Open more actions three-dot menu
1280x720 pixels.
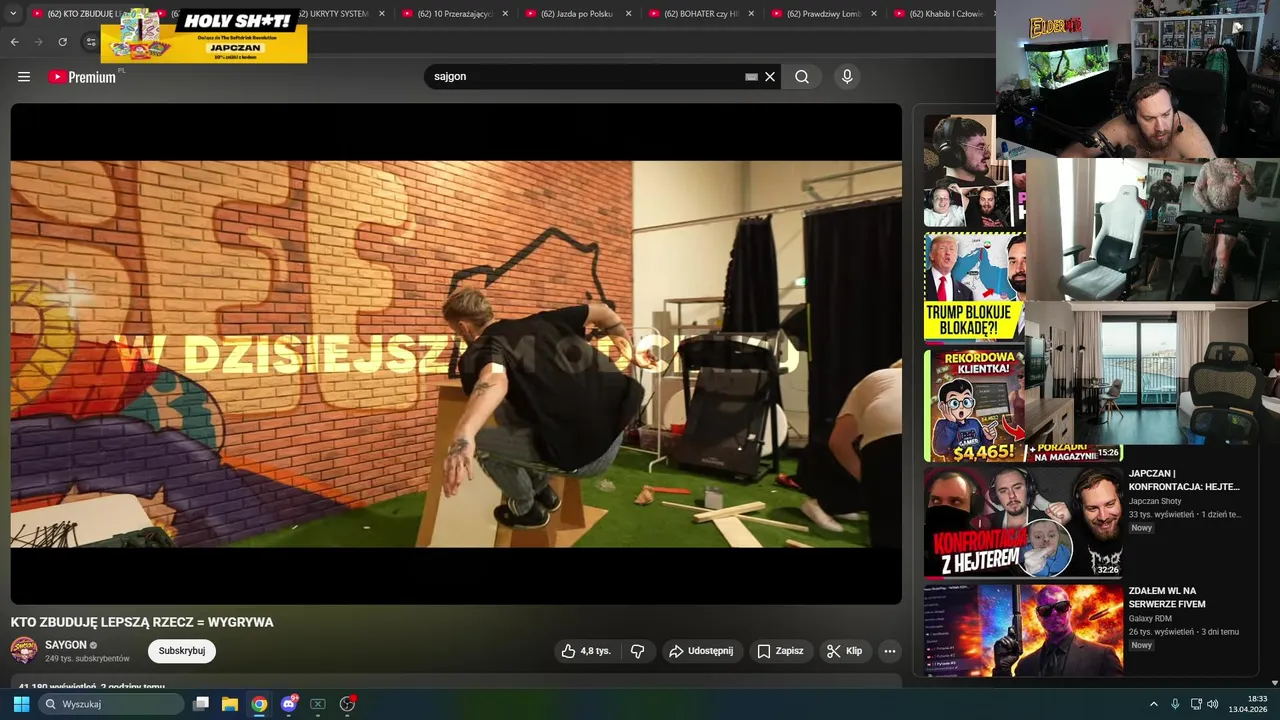[889, 651]
